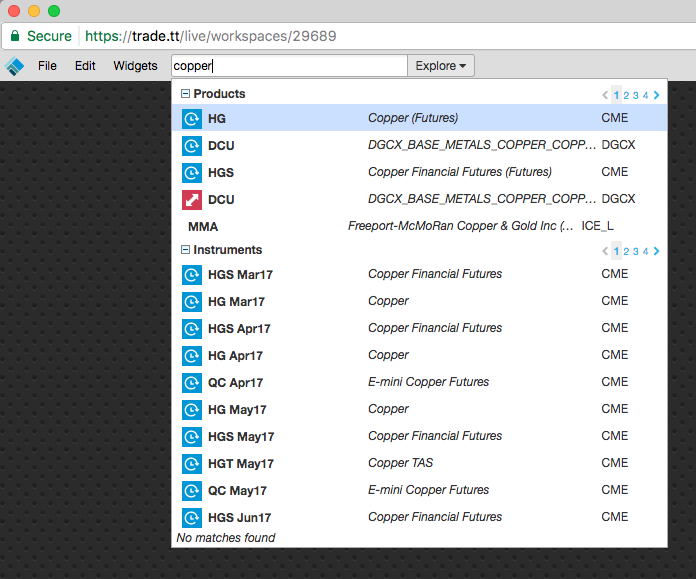Click the HGS Mar17 instrument icon
Screen dimensions: 696x579
[192, 275]
